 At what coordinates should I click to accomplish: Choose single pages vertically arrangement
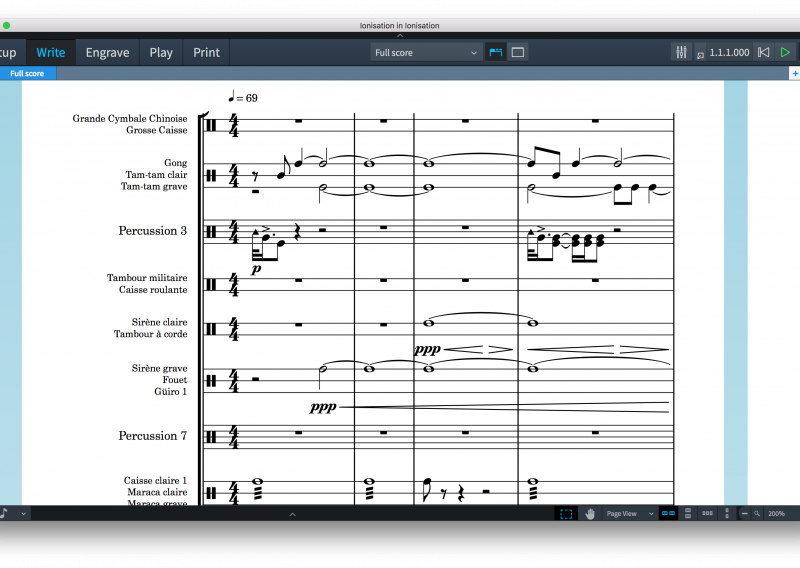[727, 513]
